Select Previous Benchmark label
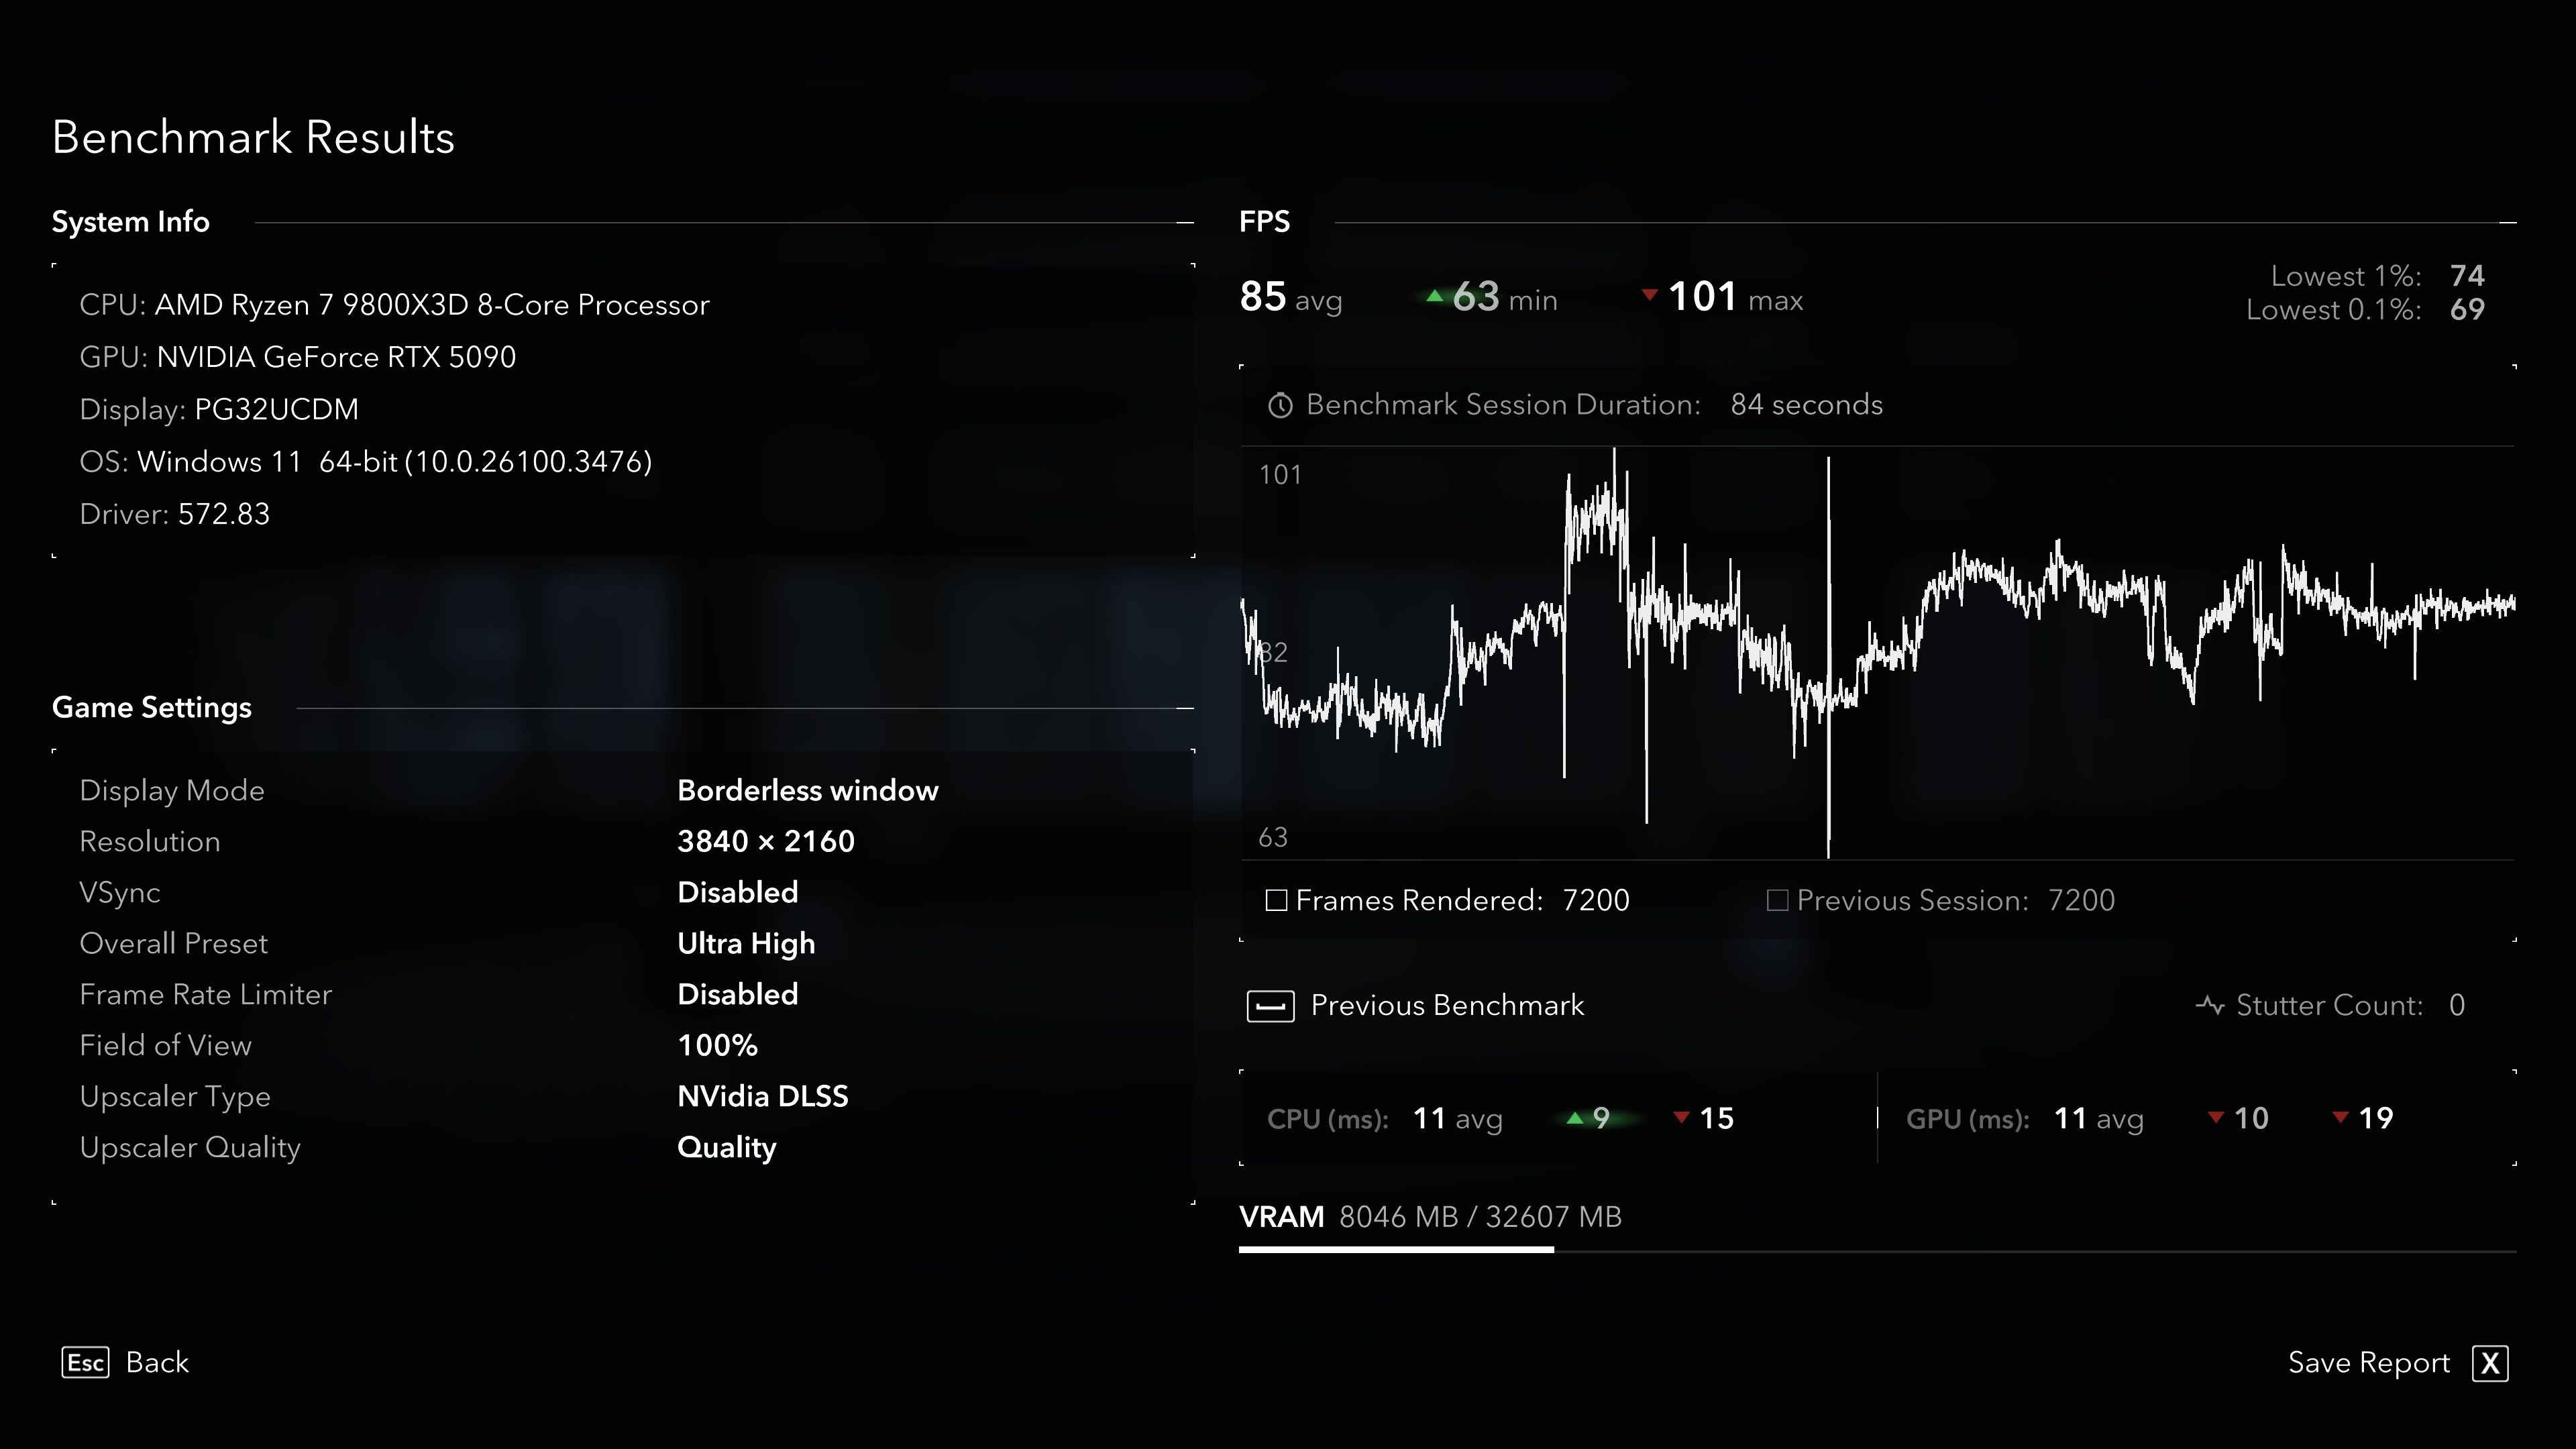Image resolution: width=2576 pixels, height=1449 pixels. pyautogui.click(x=1447, y=1005)
